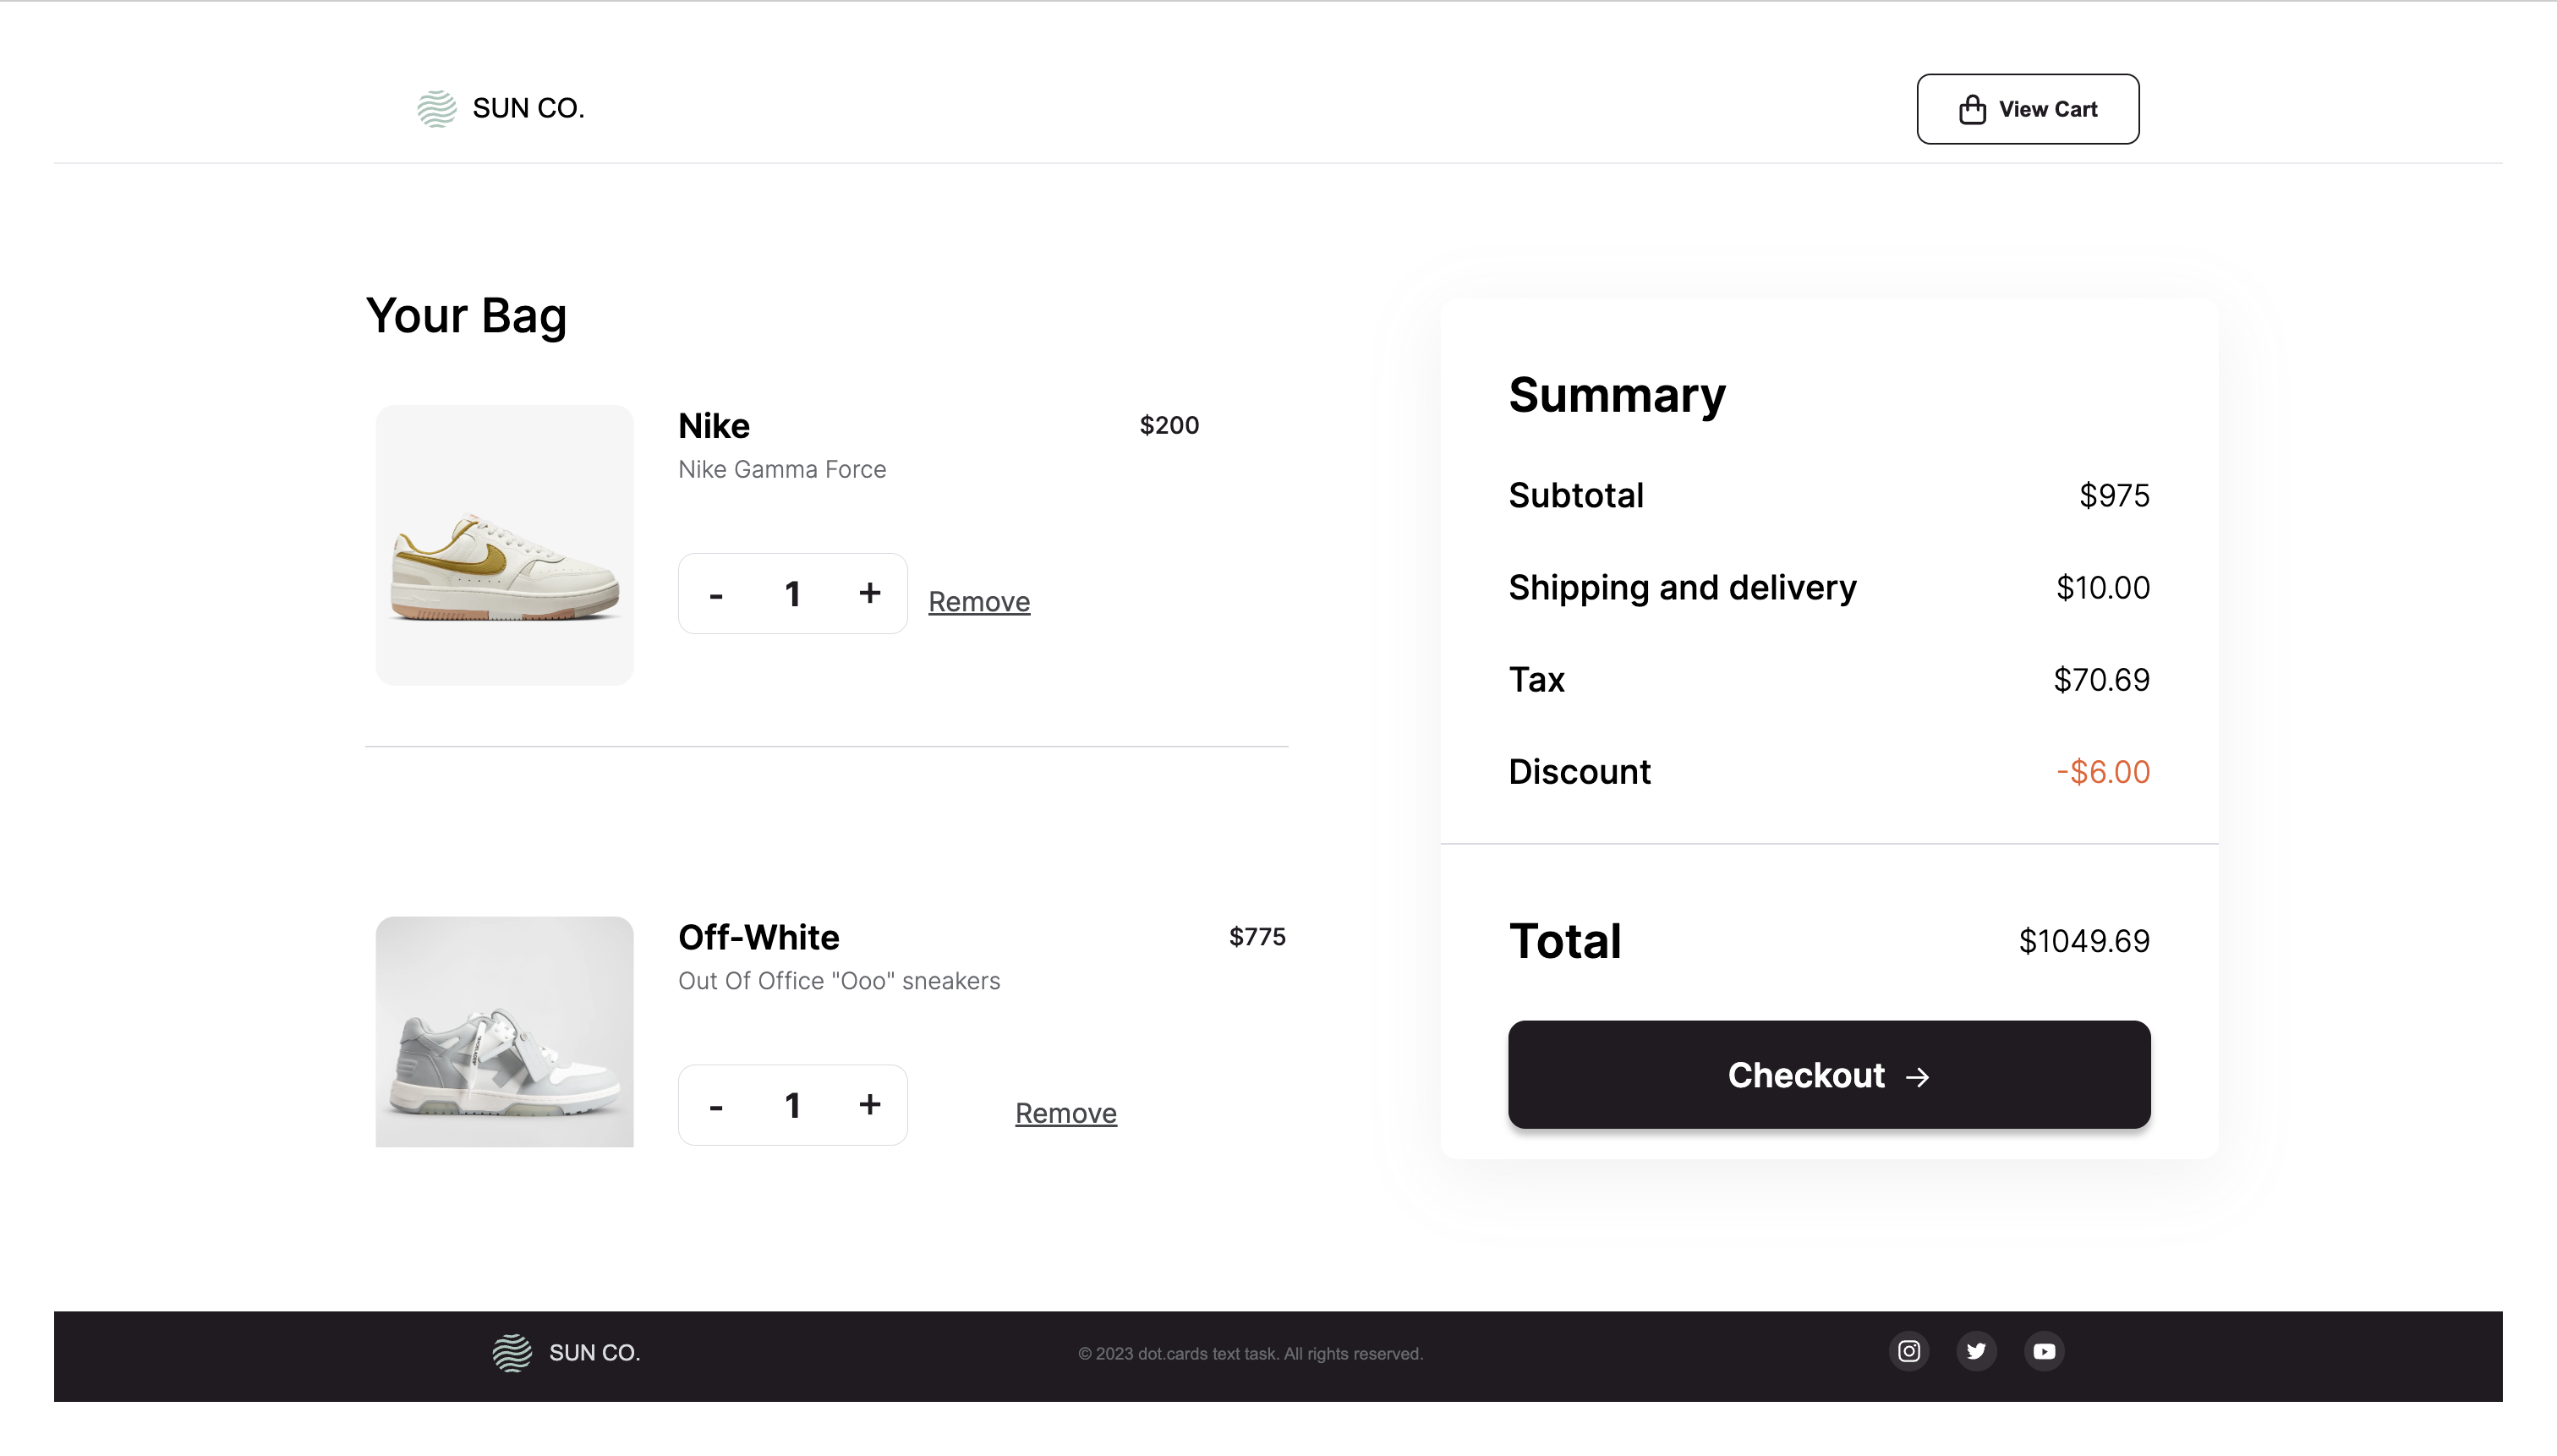Screen dimensions: 2557x1456
Task: Click Remove link under Nike Gamma Force
Action: click(978, 600)
